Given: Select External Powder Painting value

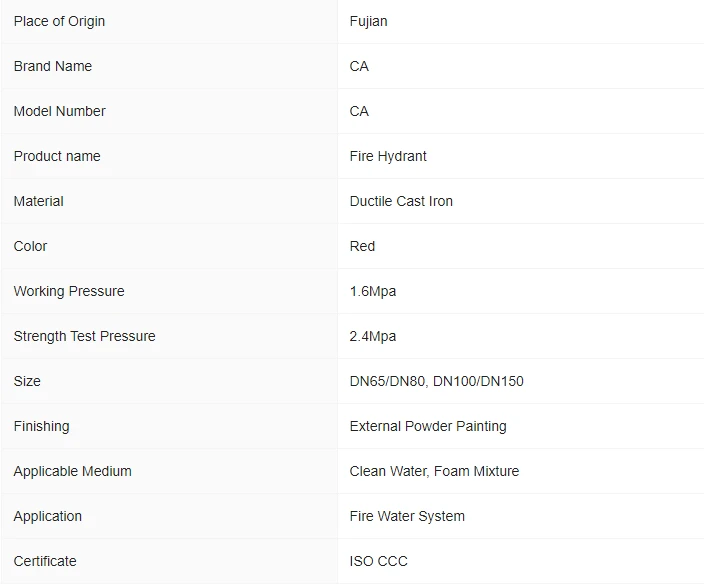Looking at the screenshot, I should [428, 426].
